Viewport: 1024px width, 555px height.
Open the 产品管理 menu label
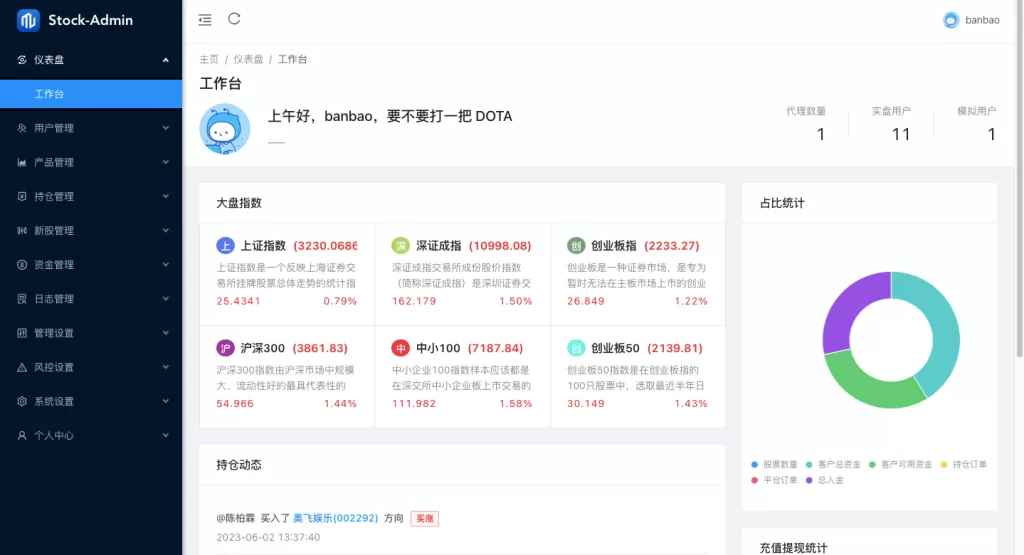tap(54, 162)
